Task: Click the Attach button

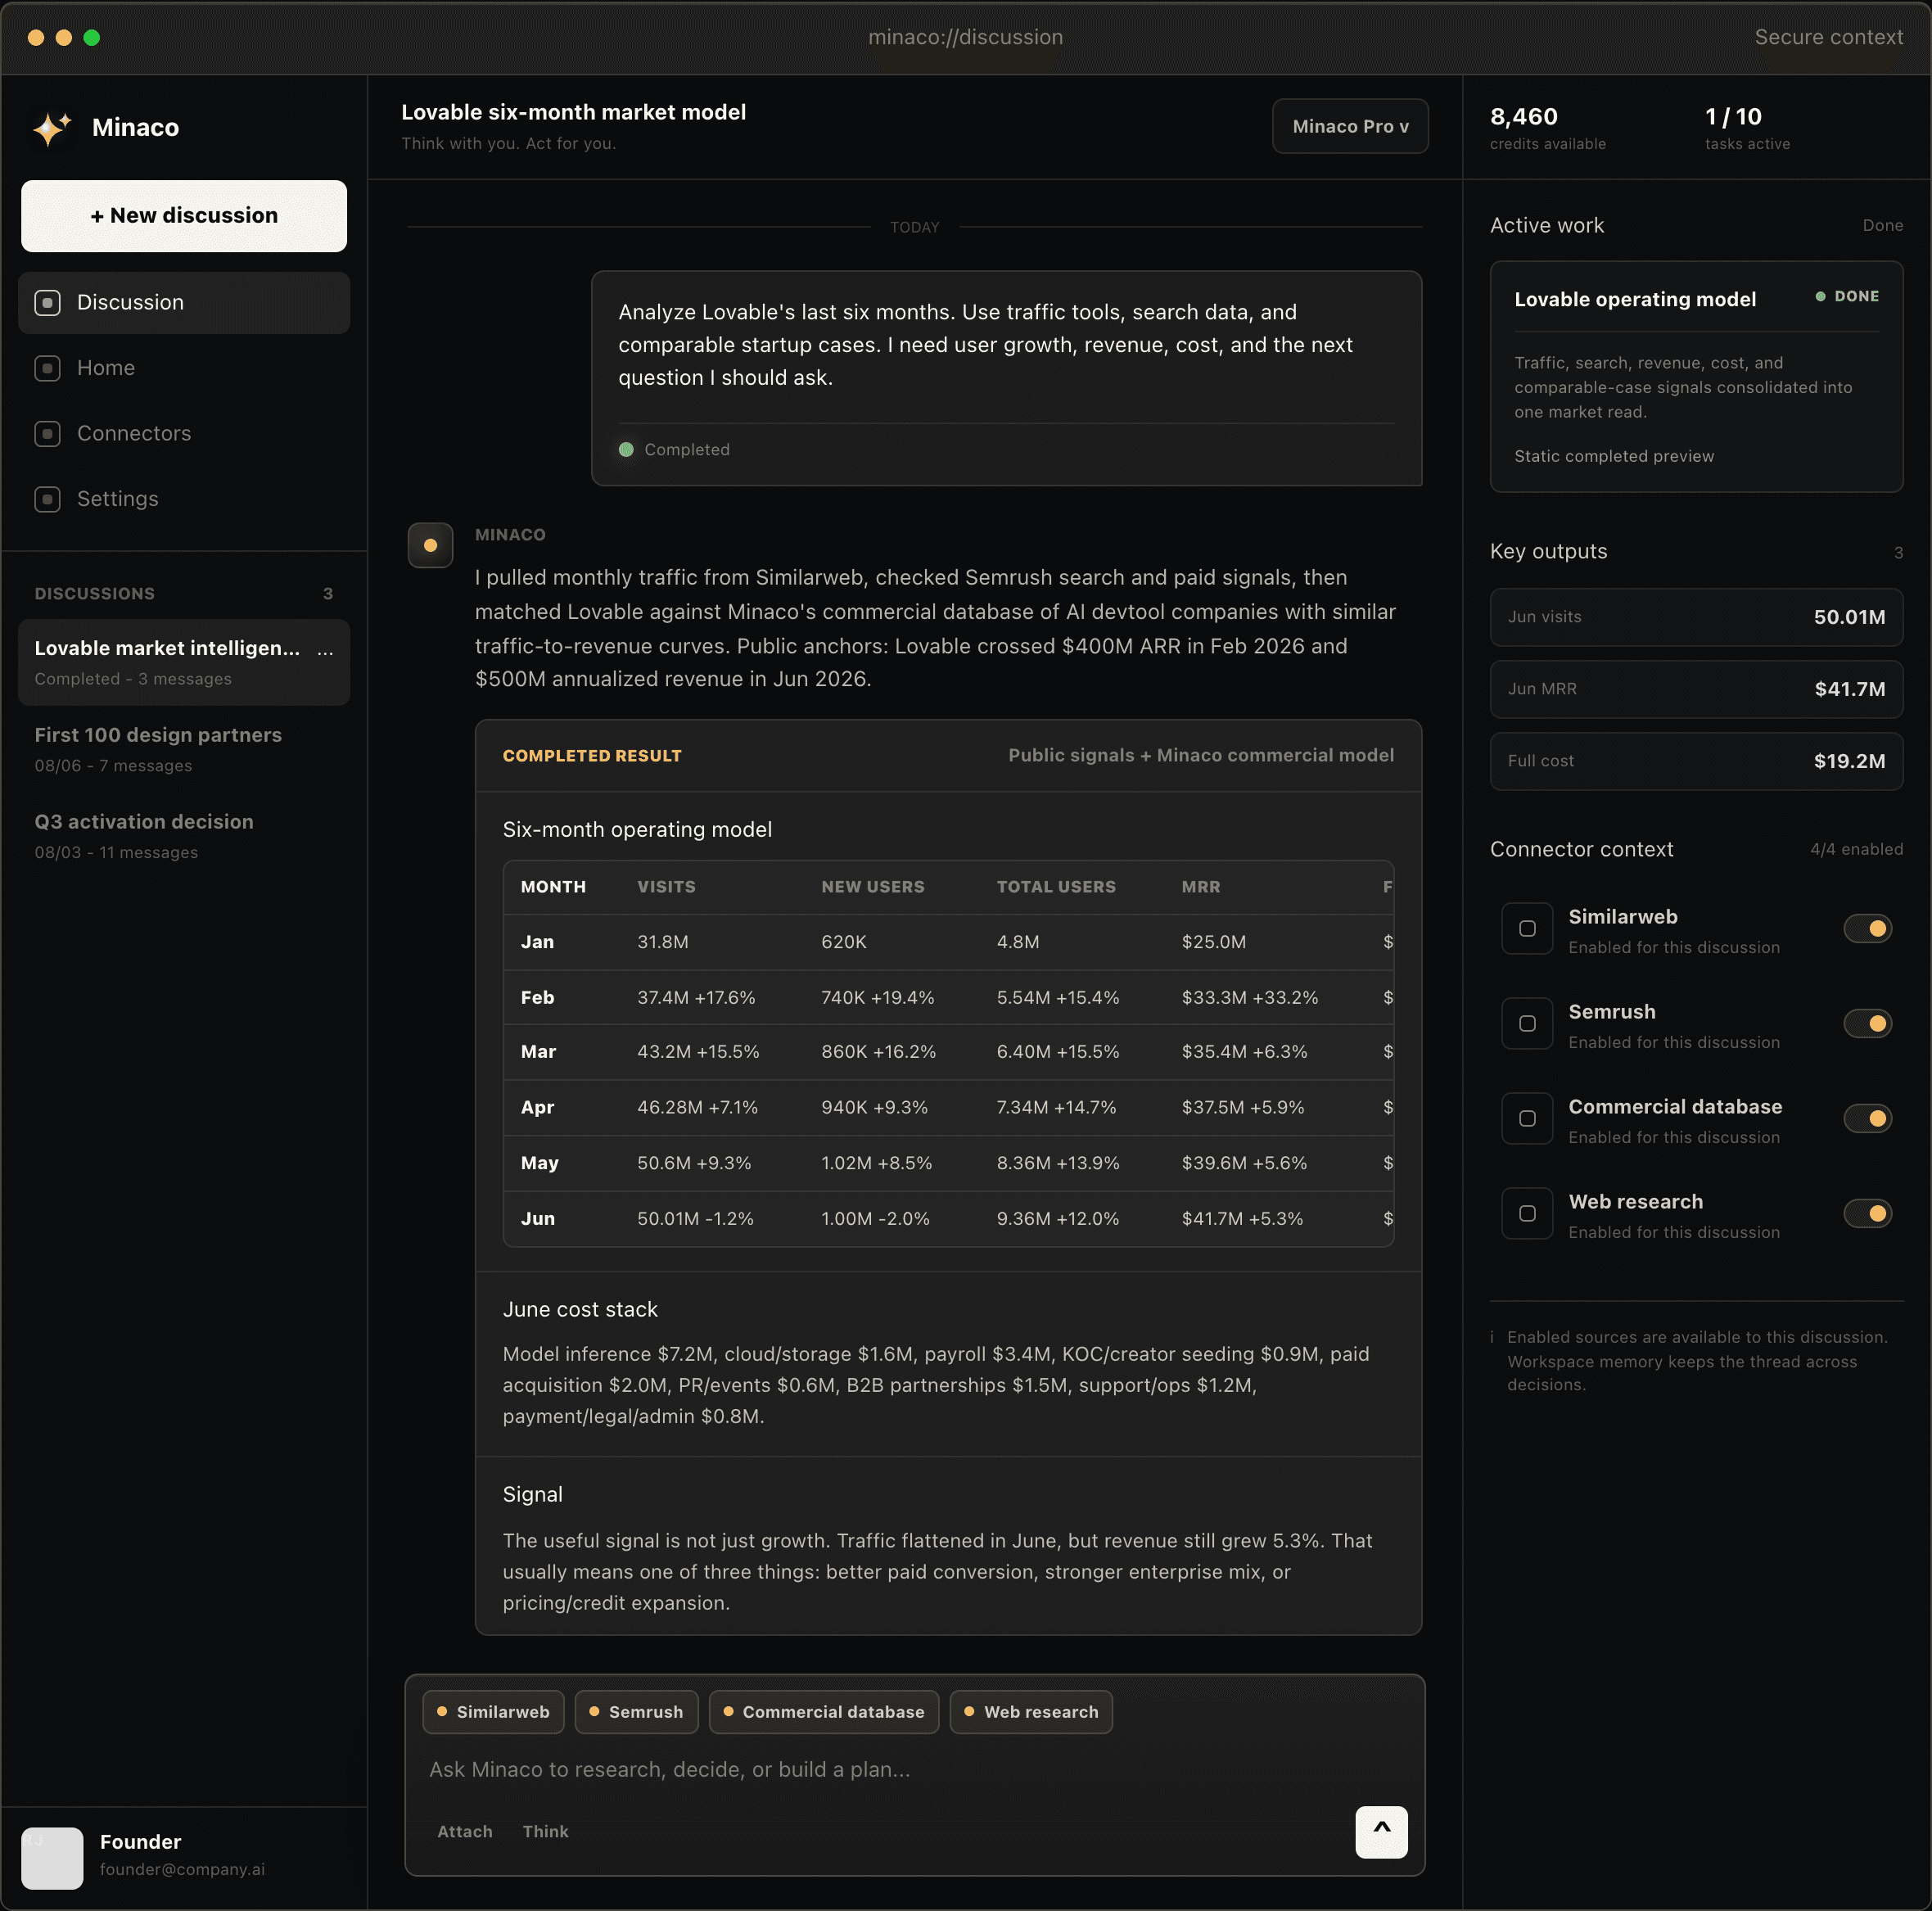Action: pyautogui.click(x=465, y=1831)
